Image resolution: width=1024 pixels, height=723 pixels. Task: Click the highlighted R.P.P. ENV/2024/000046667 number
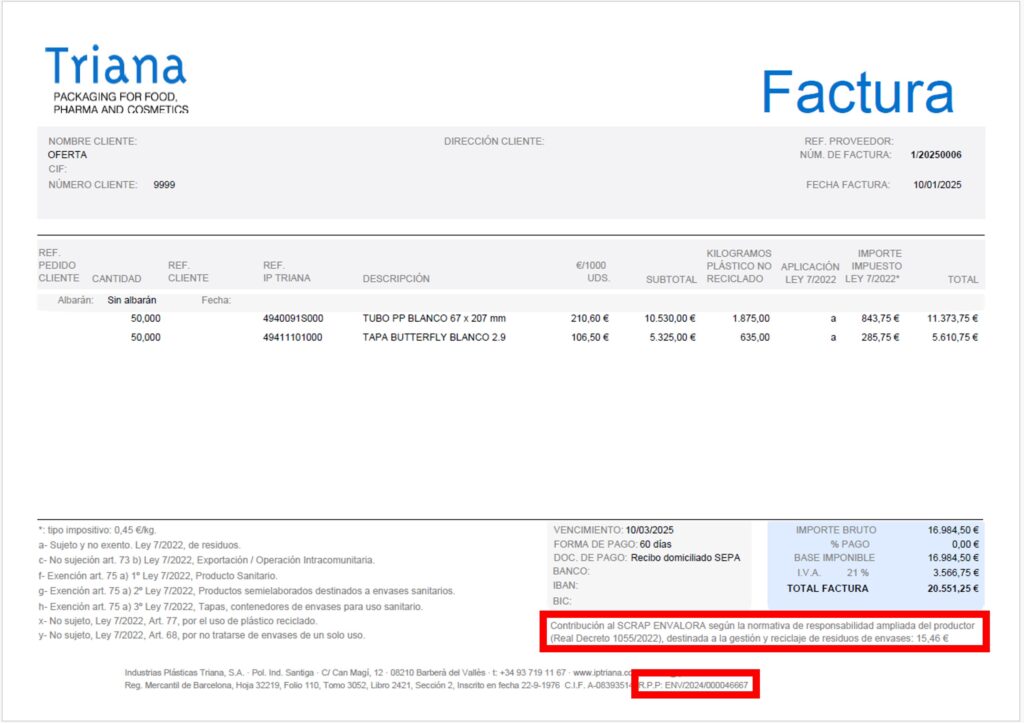pos(696,685)
